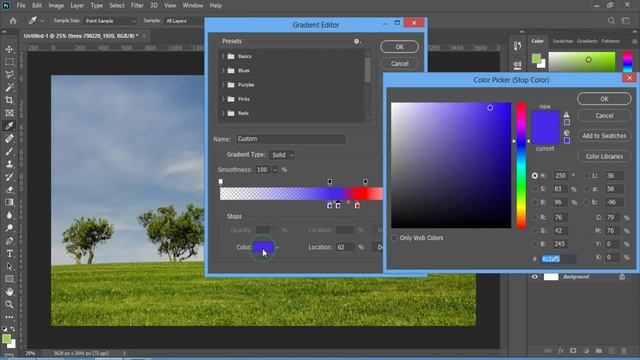
Task: Select the Gradient tool
Action: pyautogui.click(x=9, y=202)
